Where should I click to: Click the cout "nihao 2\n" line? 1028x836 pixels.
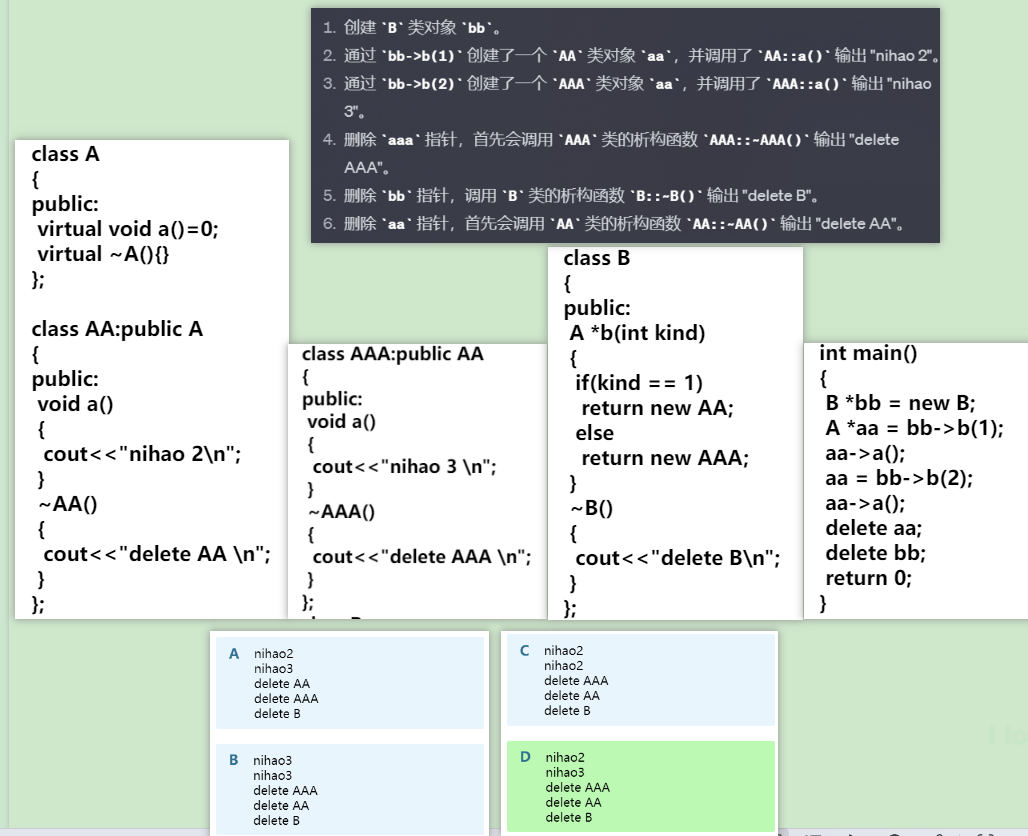142,454
